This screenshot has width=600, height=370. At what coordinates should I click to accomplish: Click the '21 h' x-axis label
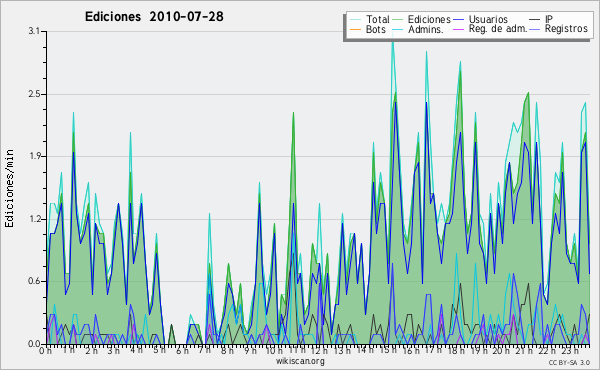[524, 350]
